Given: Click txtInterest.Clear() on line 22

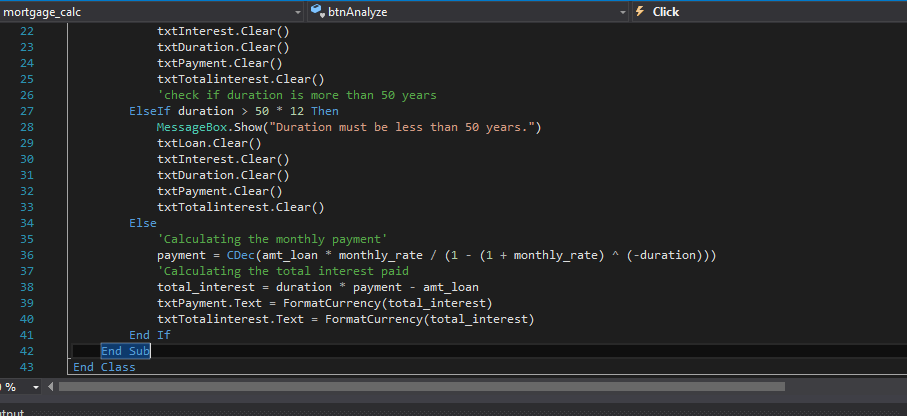Looking at the screenshot, I should 223,31.
